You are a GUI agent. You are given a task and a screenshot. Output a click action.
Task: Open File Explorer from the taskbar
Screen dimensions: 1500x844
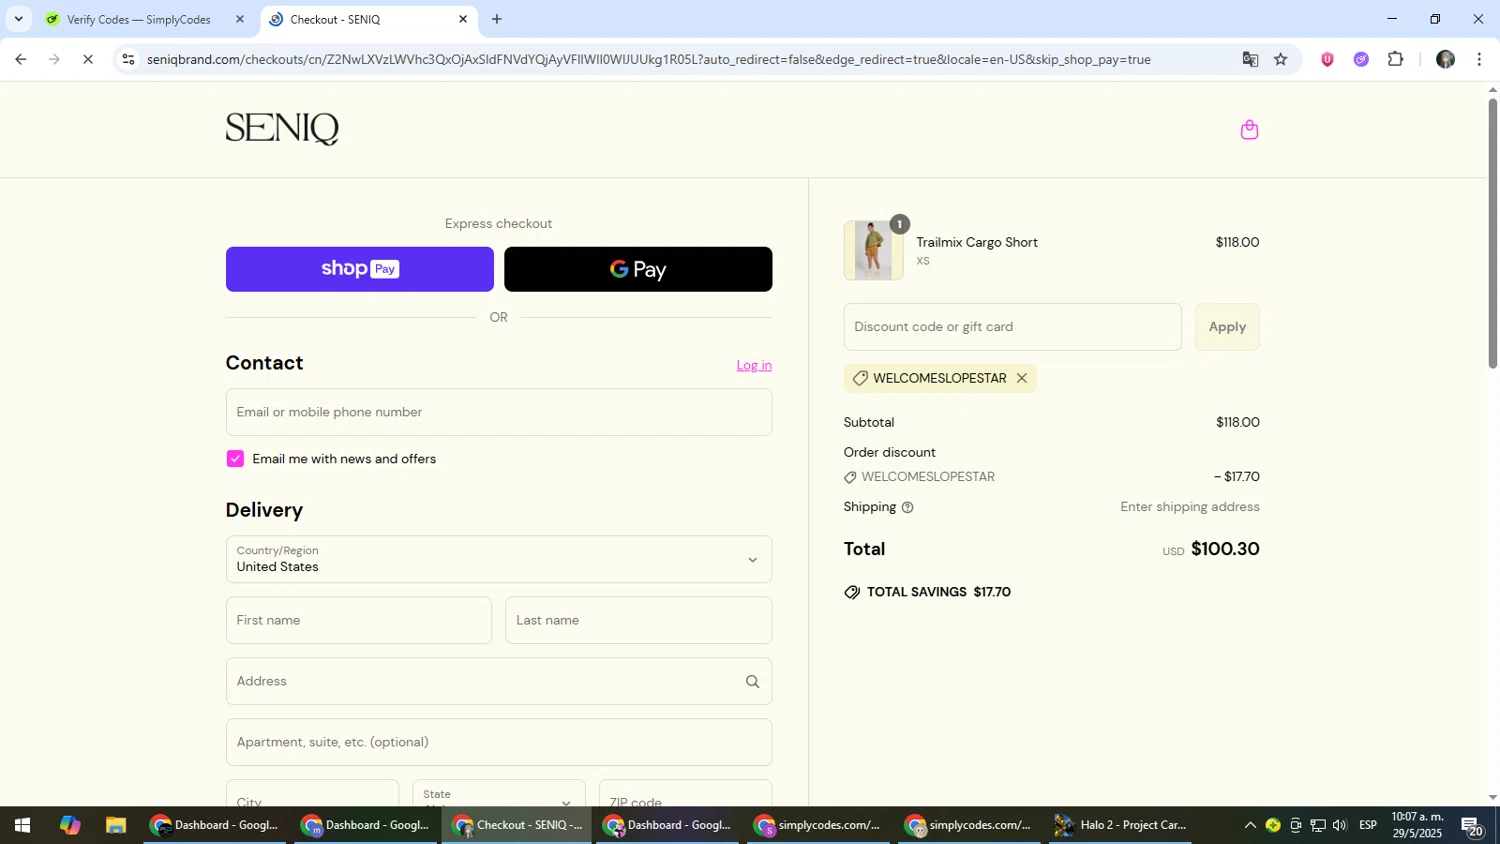point(116,826)
